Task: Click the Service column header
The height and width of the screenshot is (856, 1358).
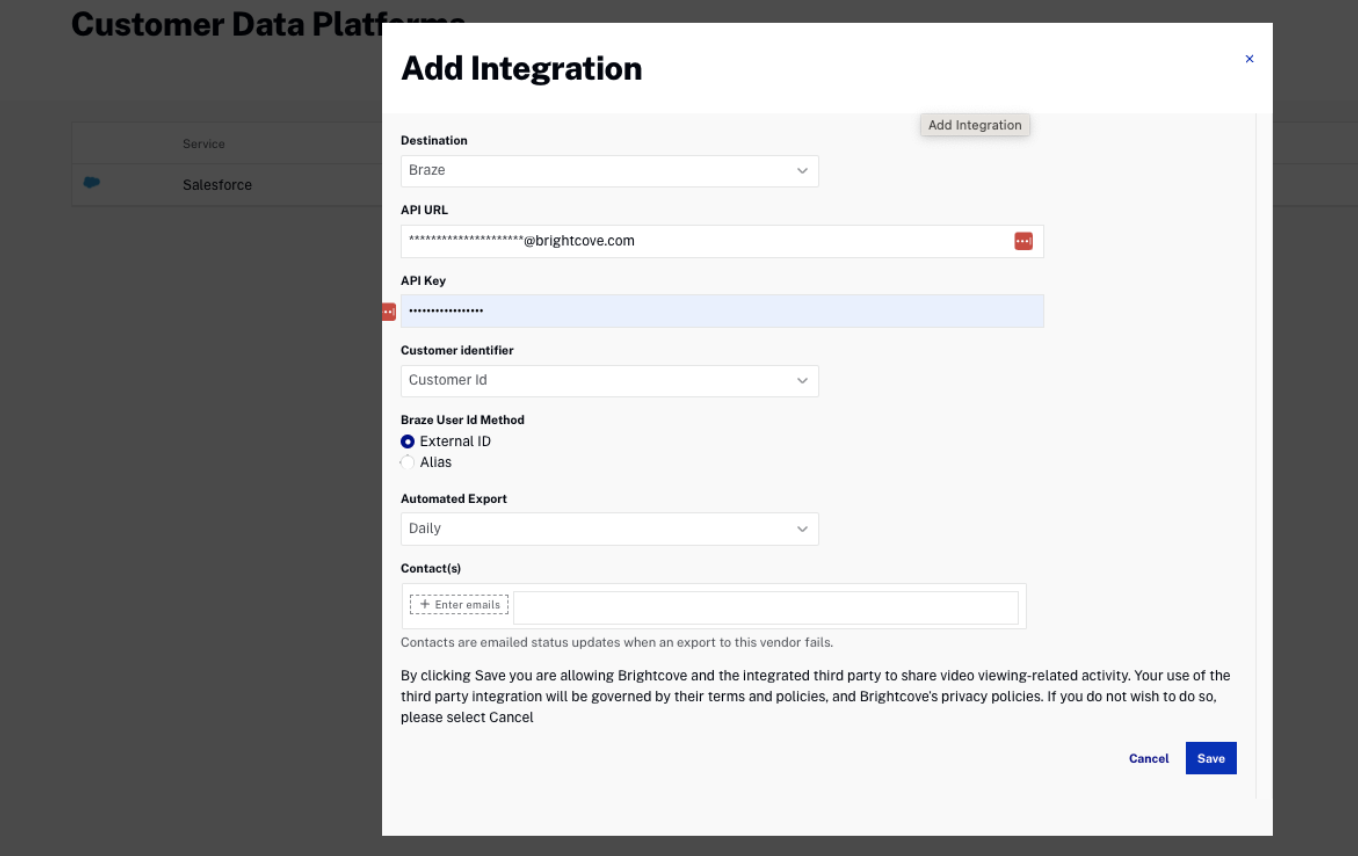Action: point(203,144)
